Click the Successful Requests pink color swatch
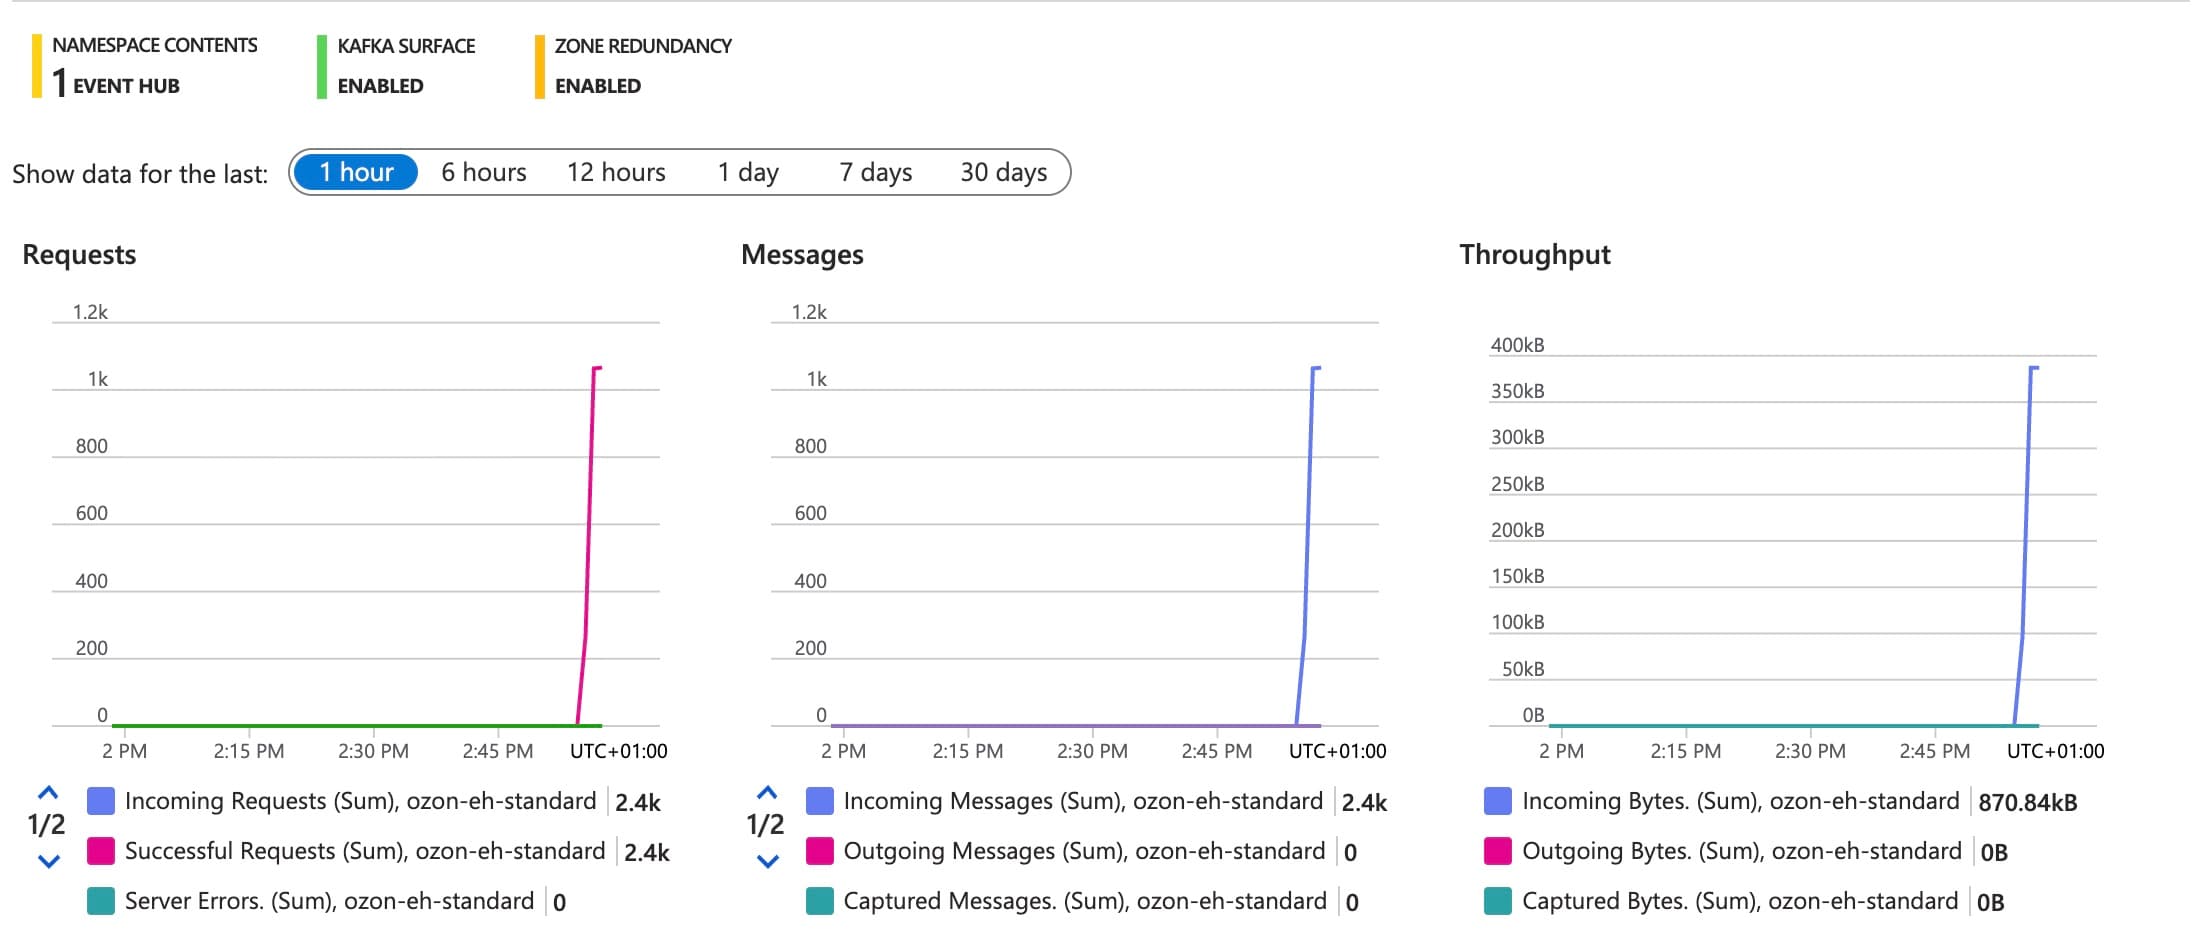This screenshot has height=939, width=2194. [101, 851]
